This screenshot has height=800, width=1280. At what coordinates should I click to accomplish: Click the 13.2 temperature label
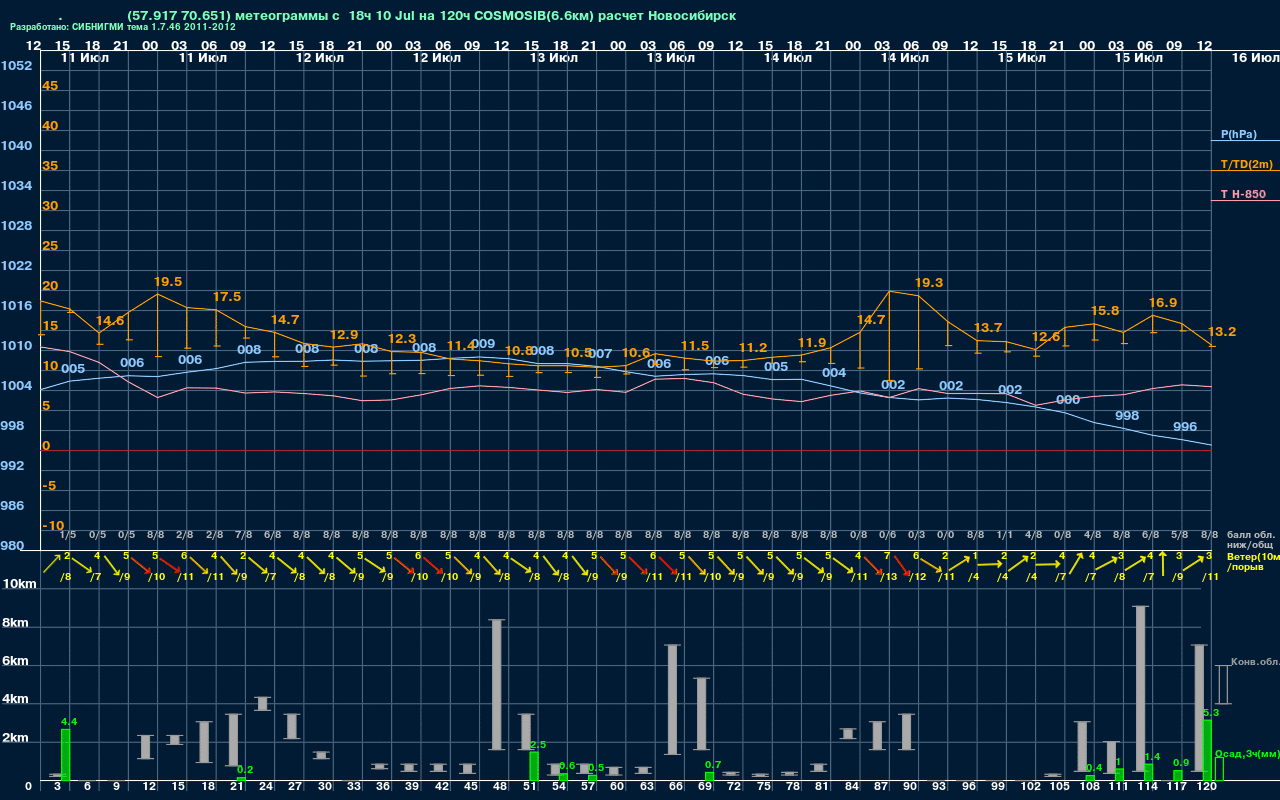point(1222,332)
